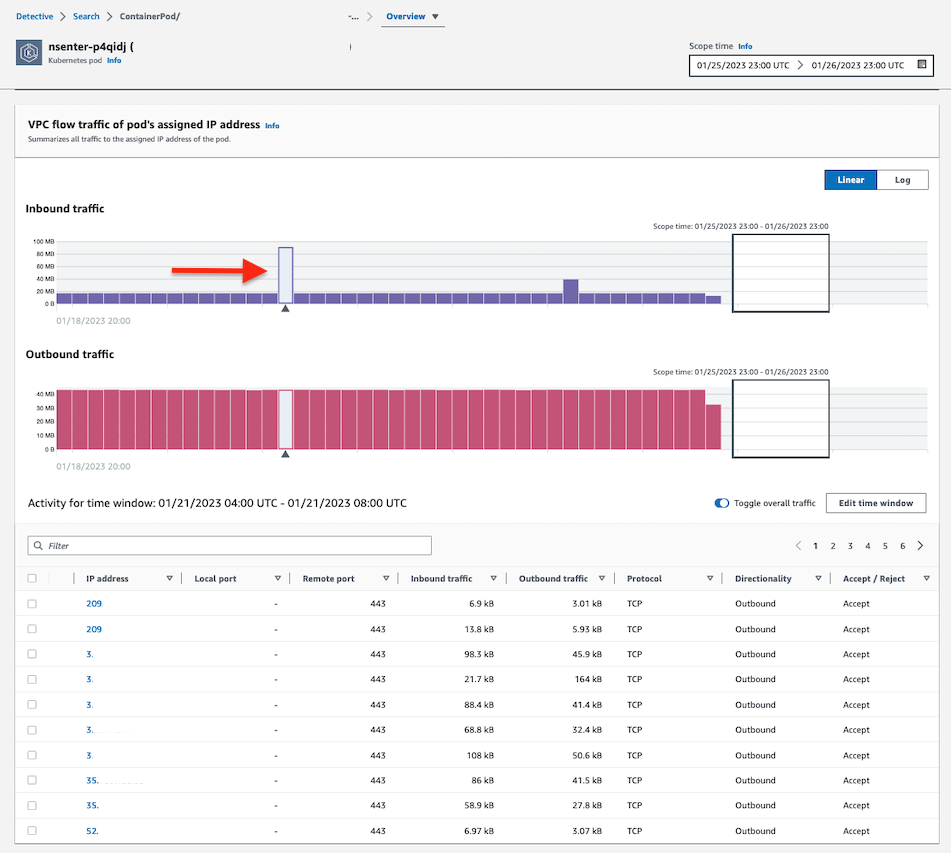Screen dimensions: 951x853
Task: Open the Accept / Reject column filter icon
Action: [x=924, y=578]
